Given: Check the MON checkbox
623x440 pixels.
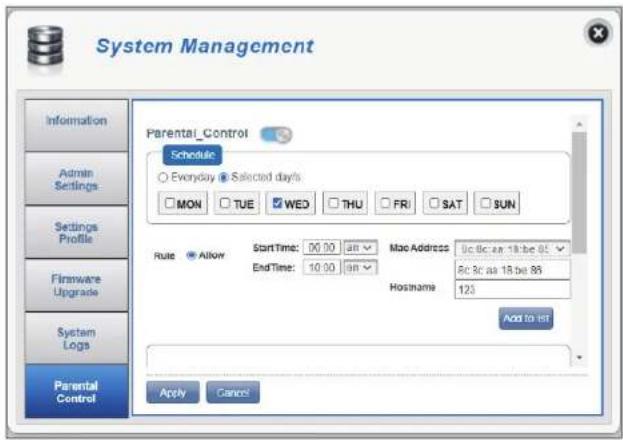Looking at the screenshot, I should 170,203.
